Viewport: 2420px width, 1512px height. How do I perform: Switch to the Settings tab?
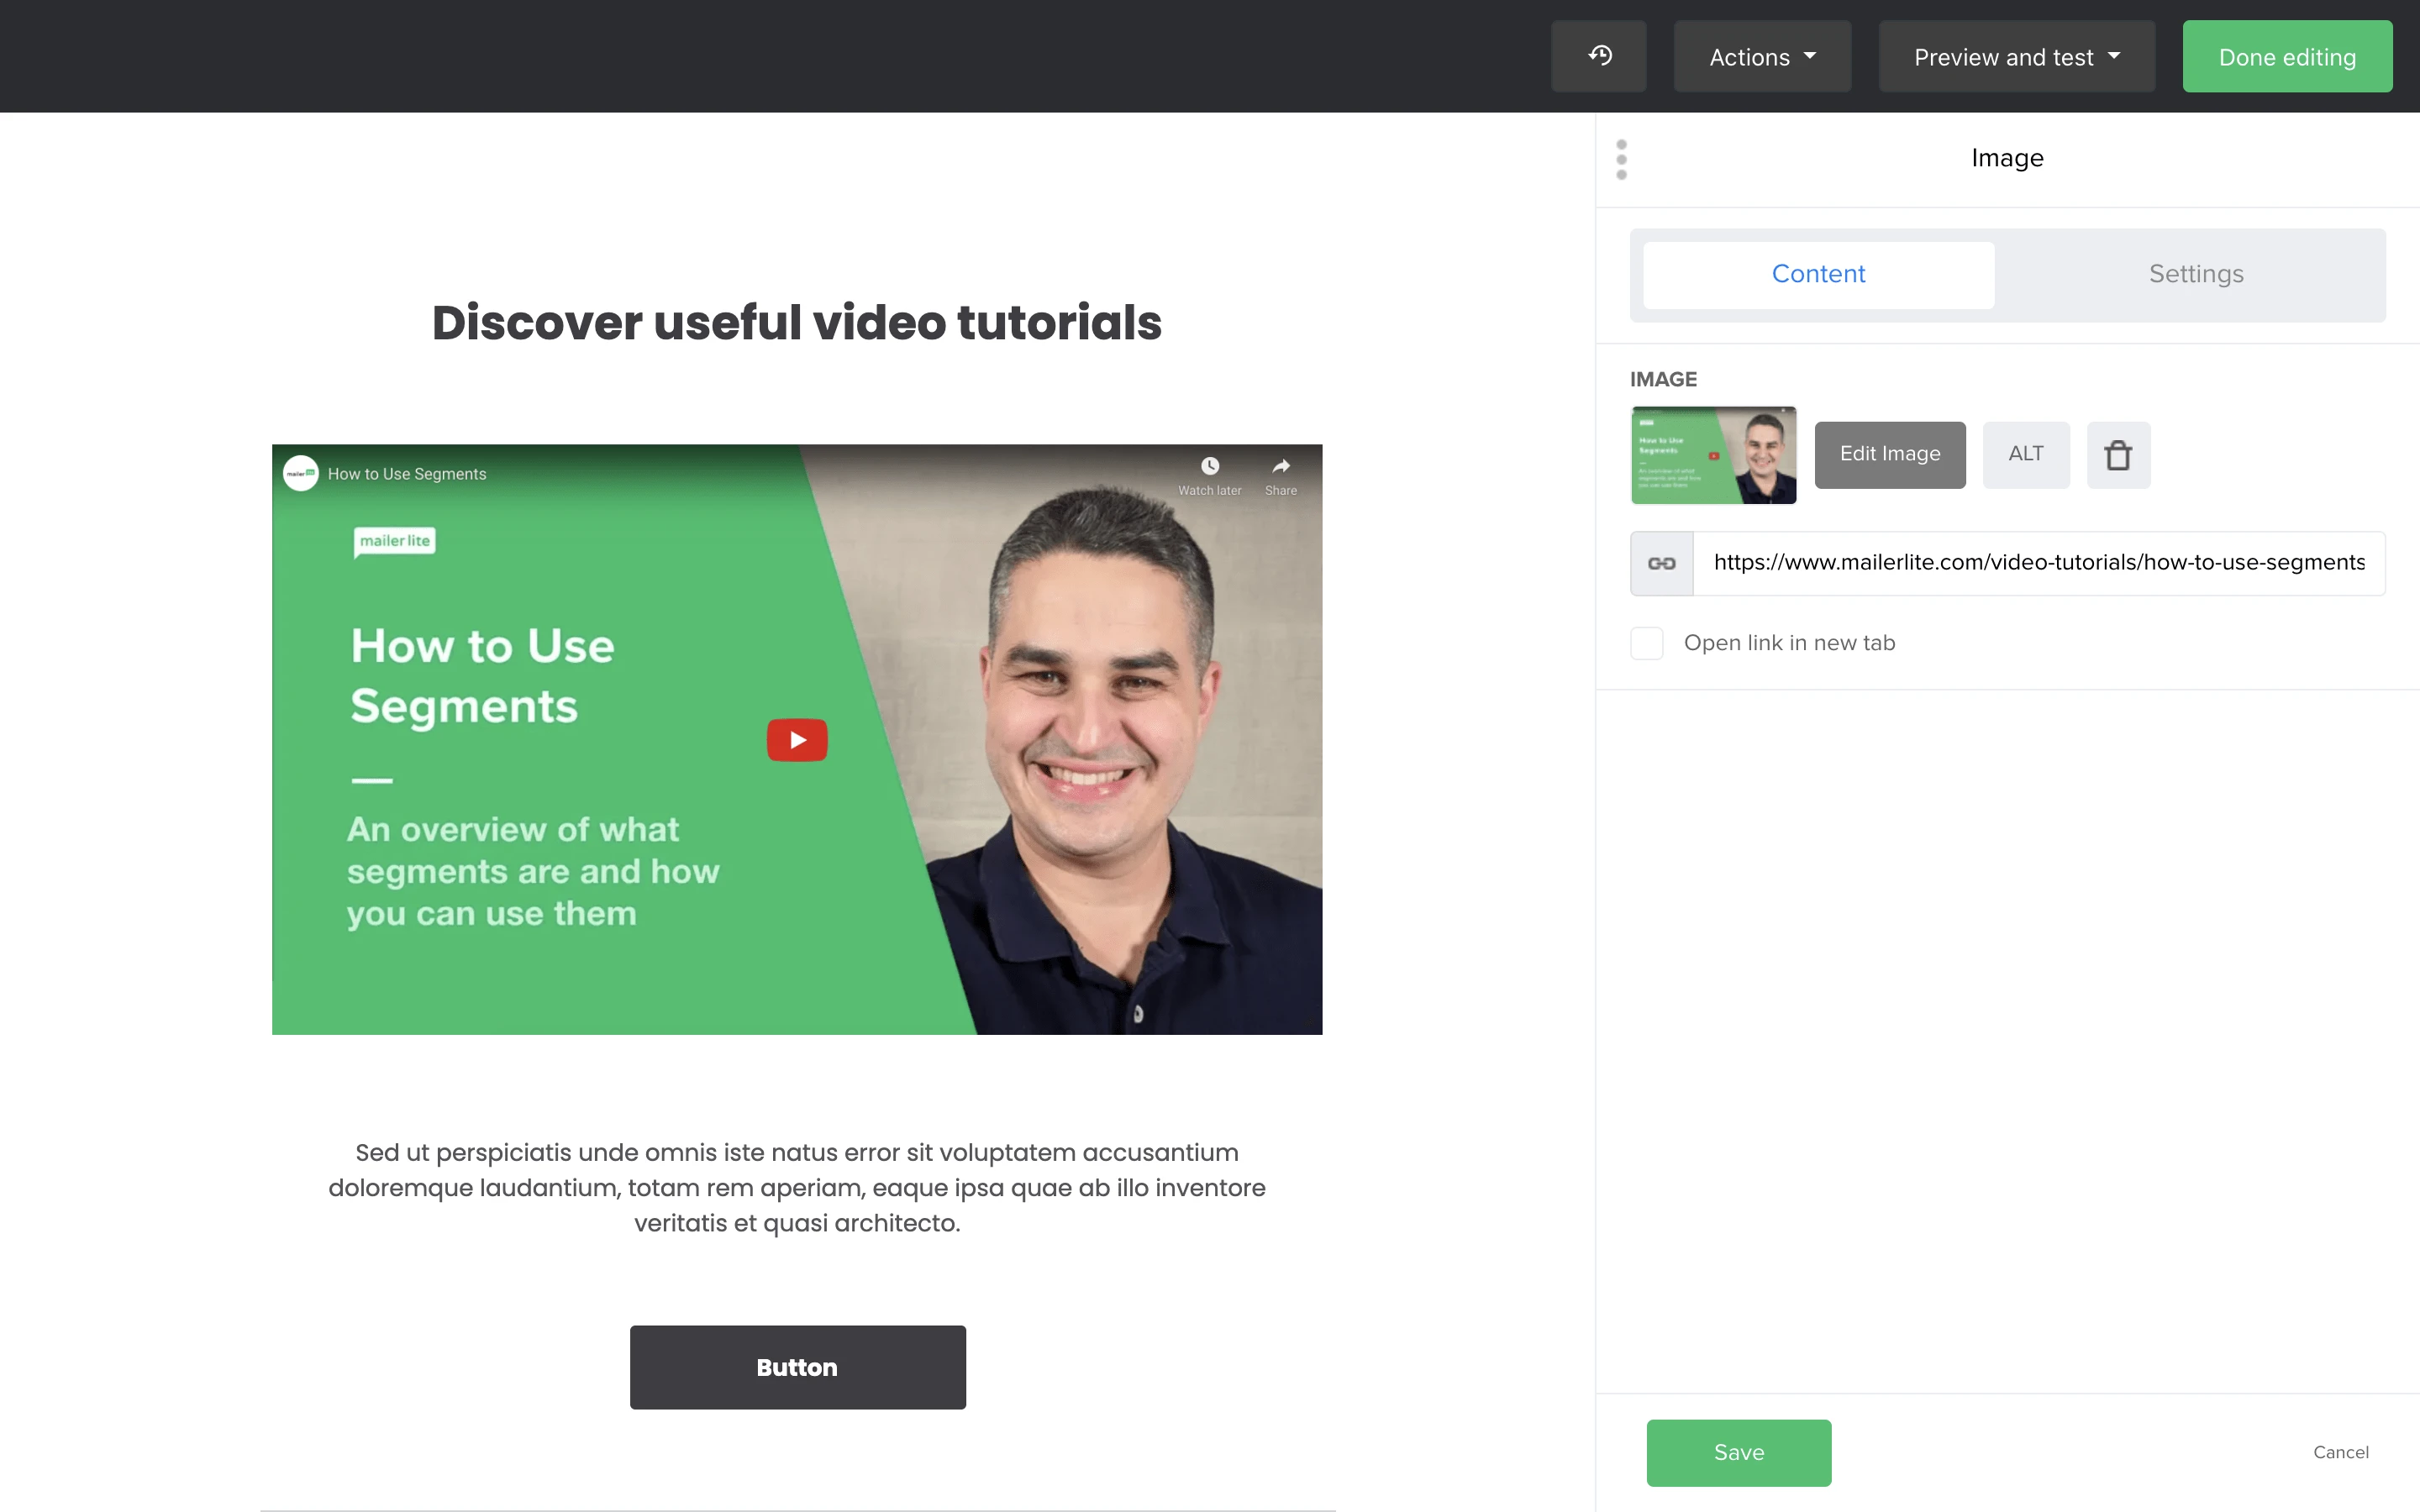coord(2195,274)
